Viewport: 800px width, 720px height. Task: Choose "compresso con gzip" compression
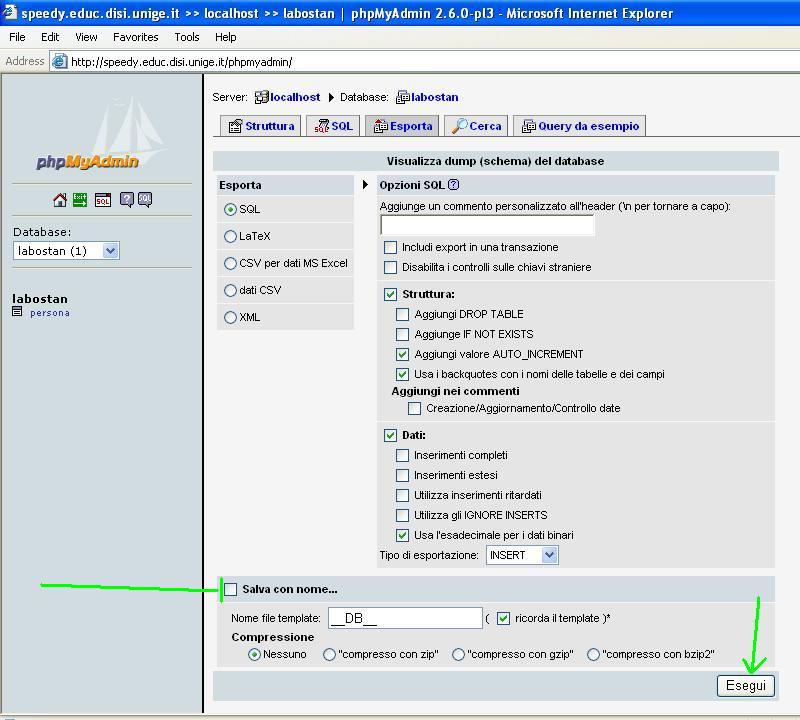tap(459, 654)
